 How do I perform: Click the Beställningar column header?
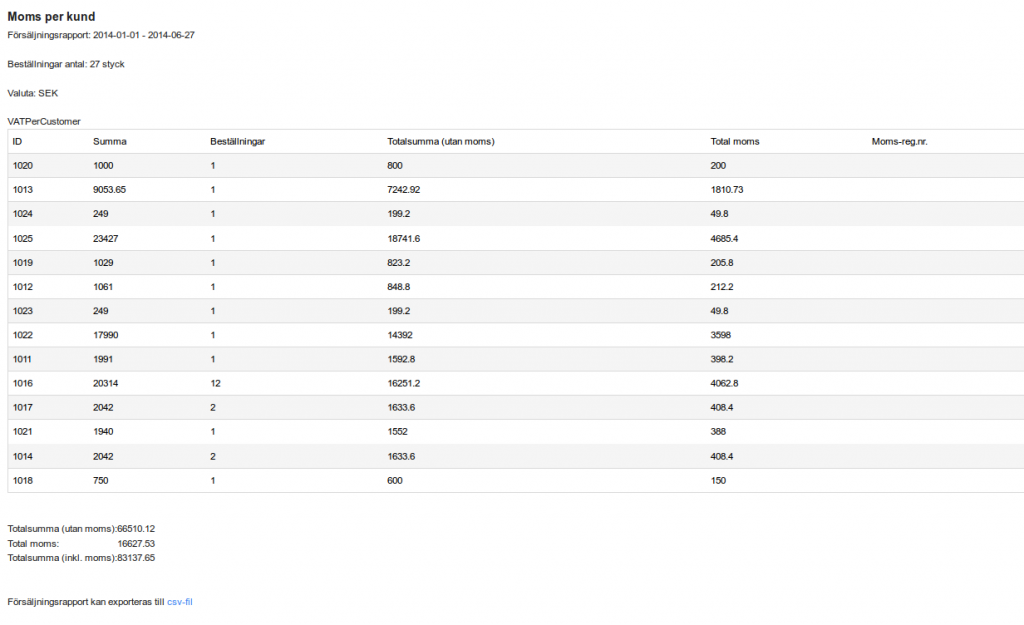coord(238,142)
